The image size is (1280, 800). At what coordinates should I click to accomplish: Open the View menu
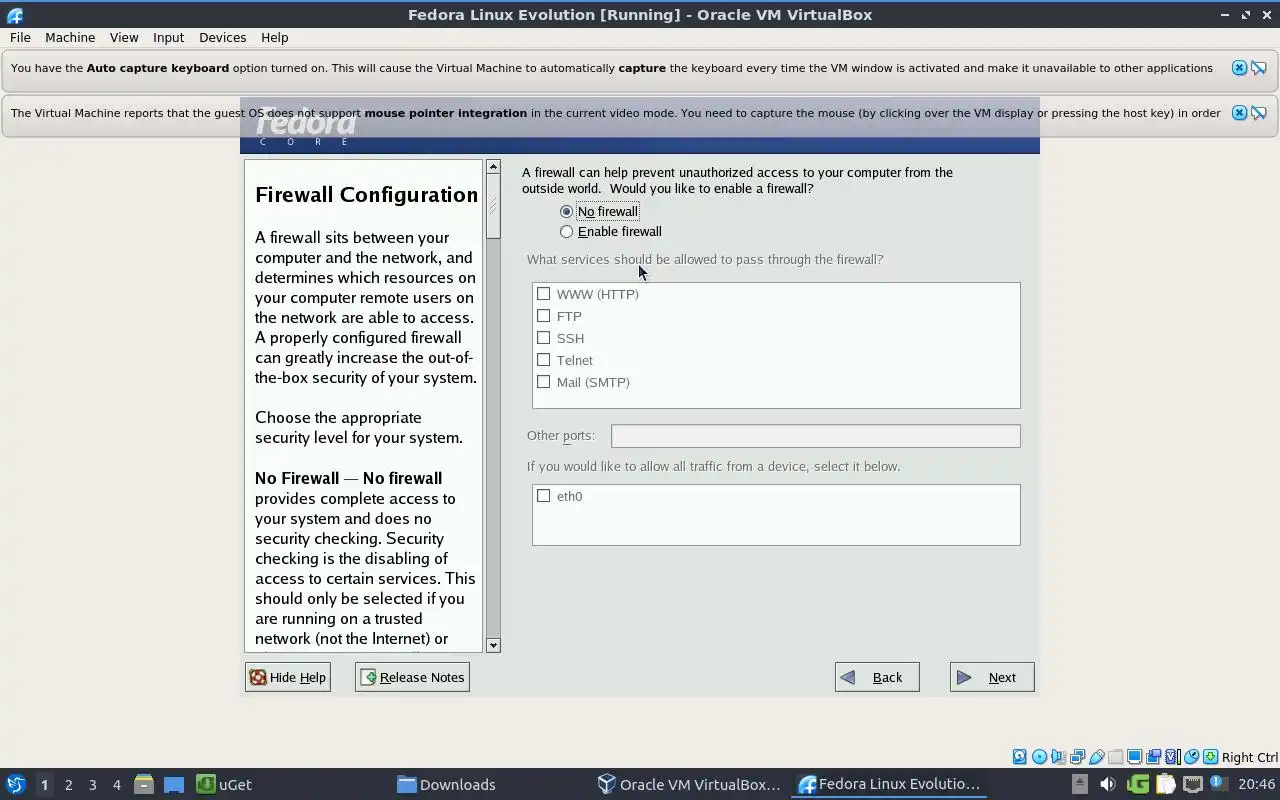(124, 37)
